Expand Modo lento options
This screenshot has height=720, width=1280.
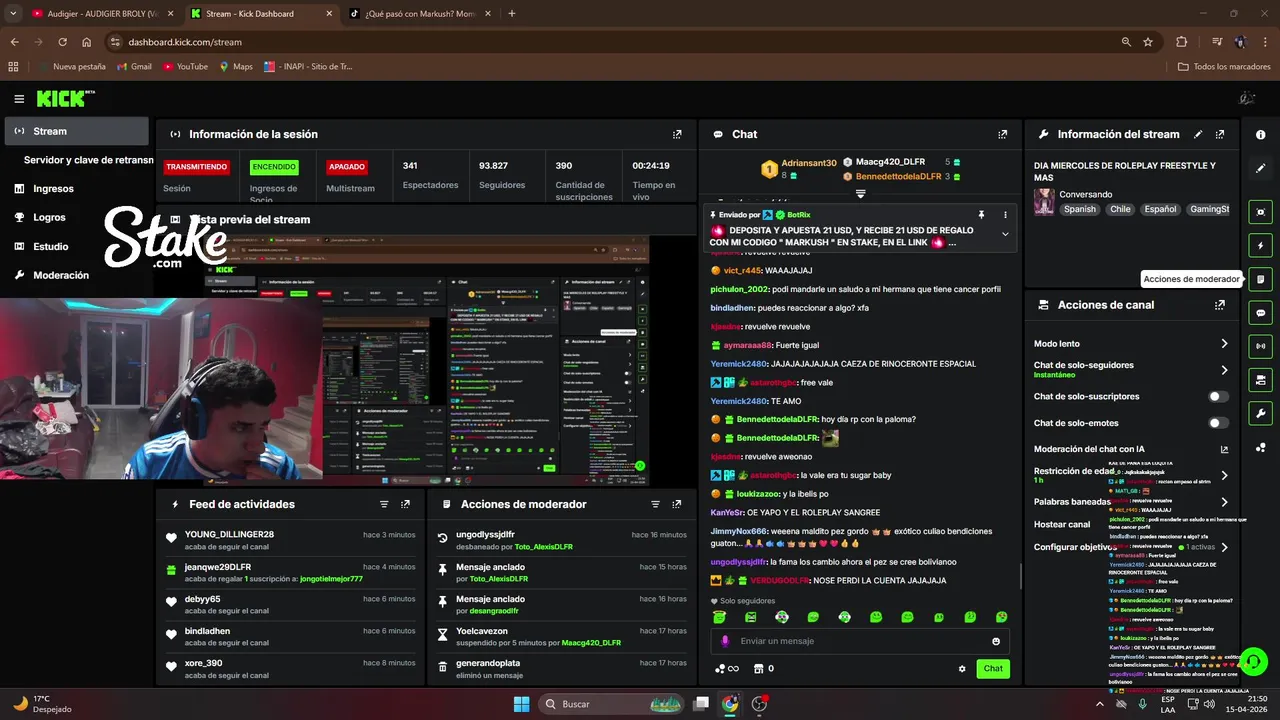(1224, 344)
